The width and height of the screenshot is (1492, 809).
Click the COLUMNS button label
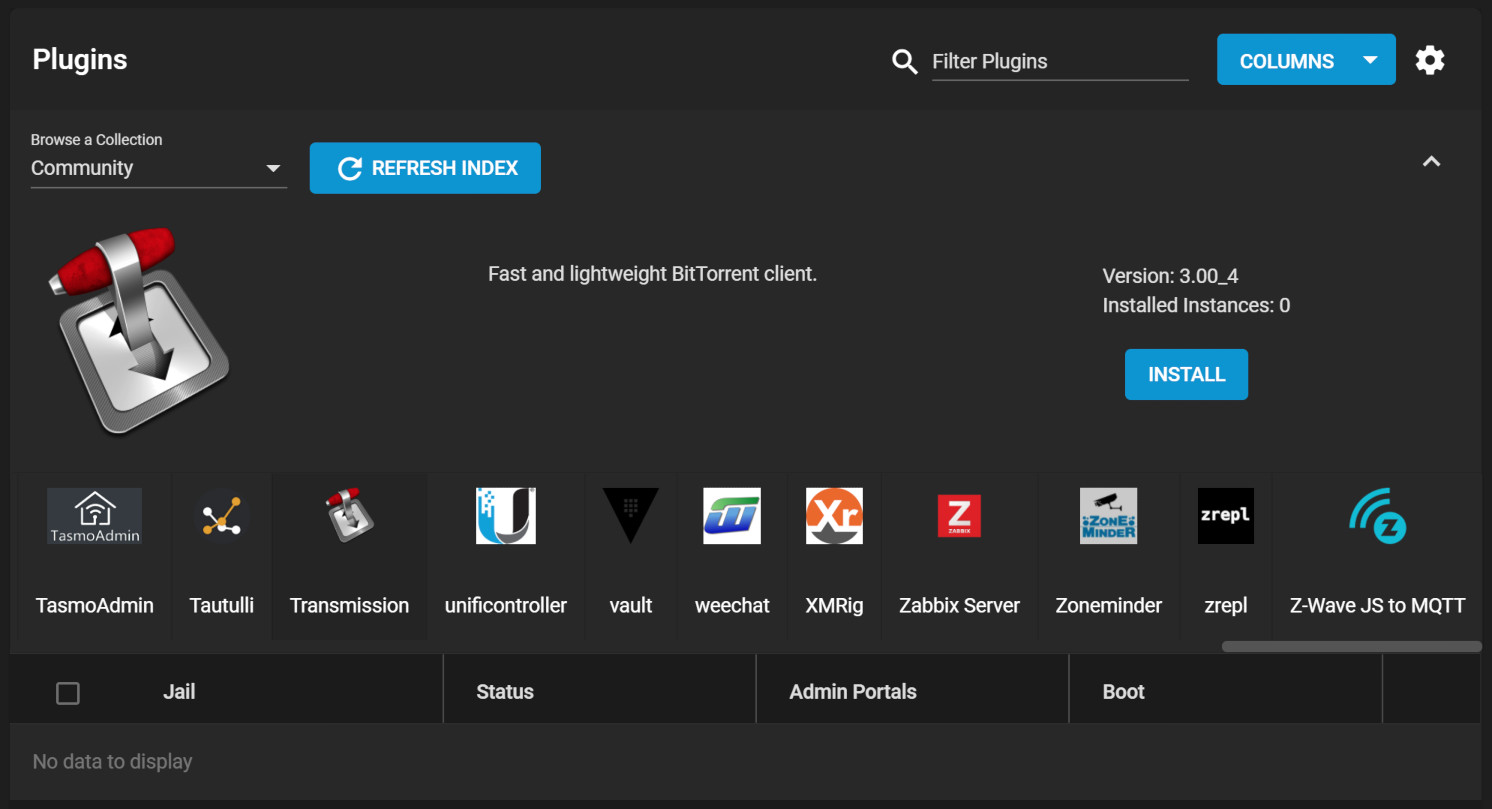tap(1287, 61)
